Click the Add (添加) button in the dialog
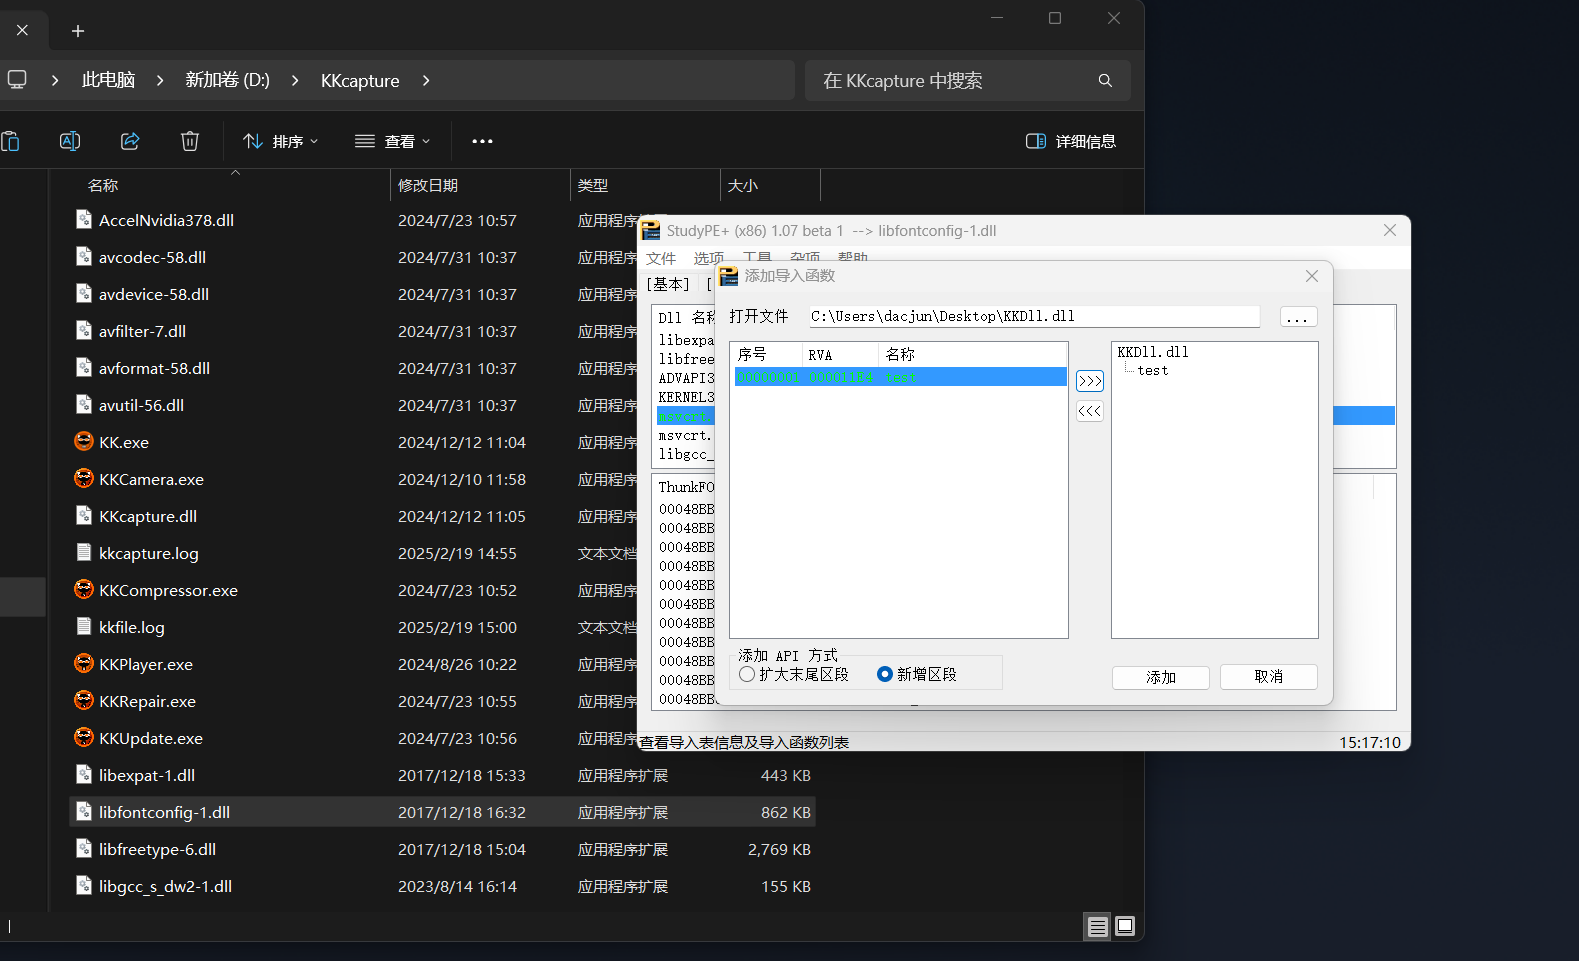1579x961 pixels. tap(1161, 678)
